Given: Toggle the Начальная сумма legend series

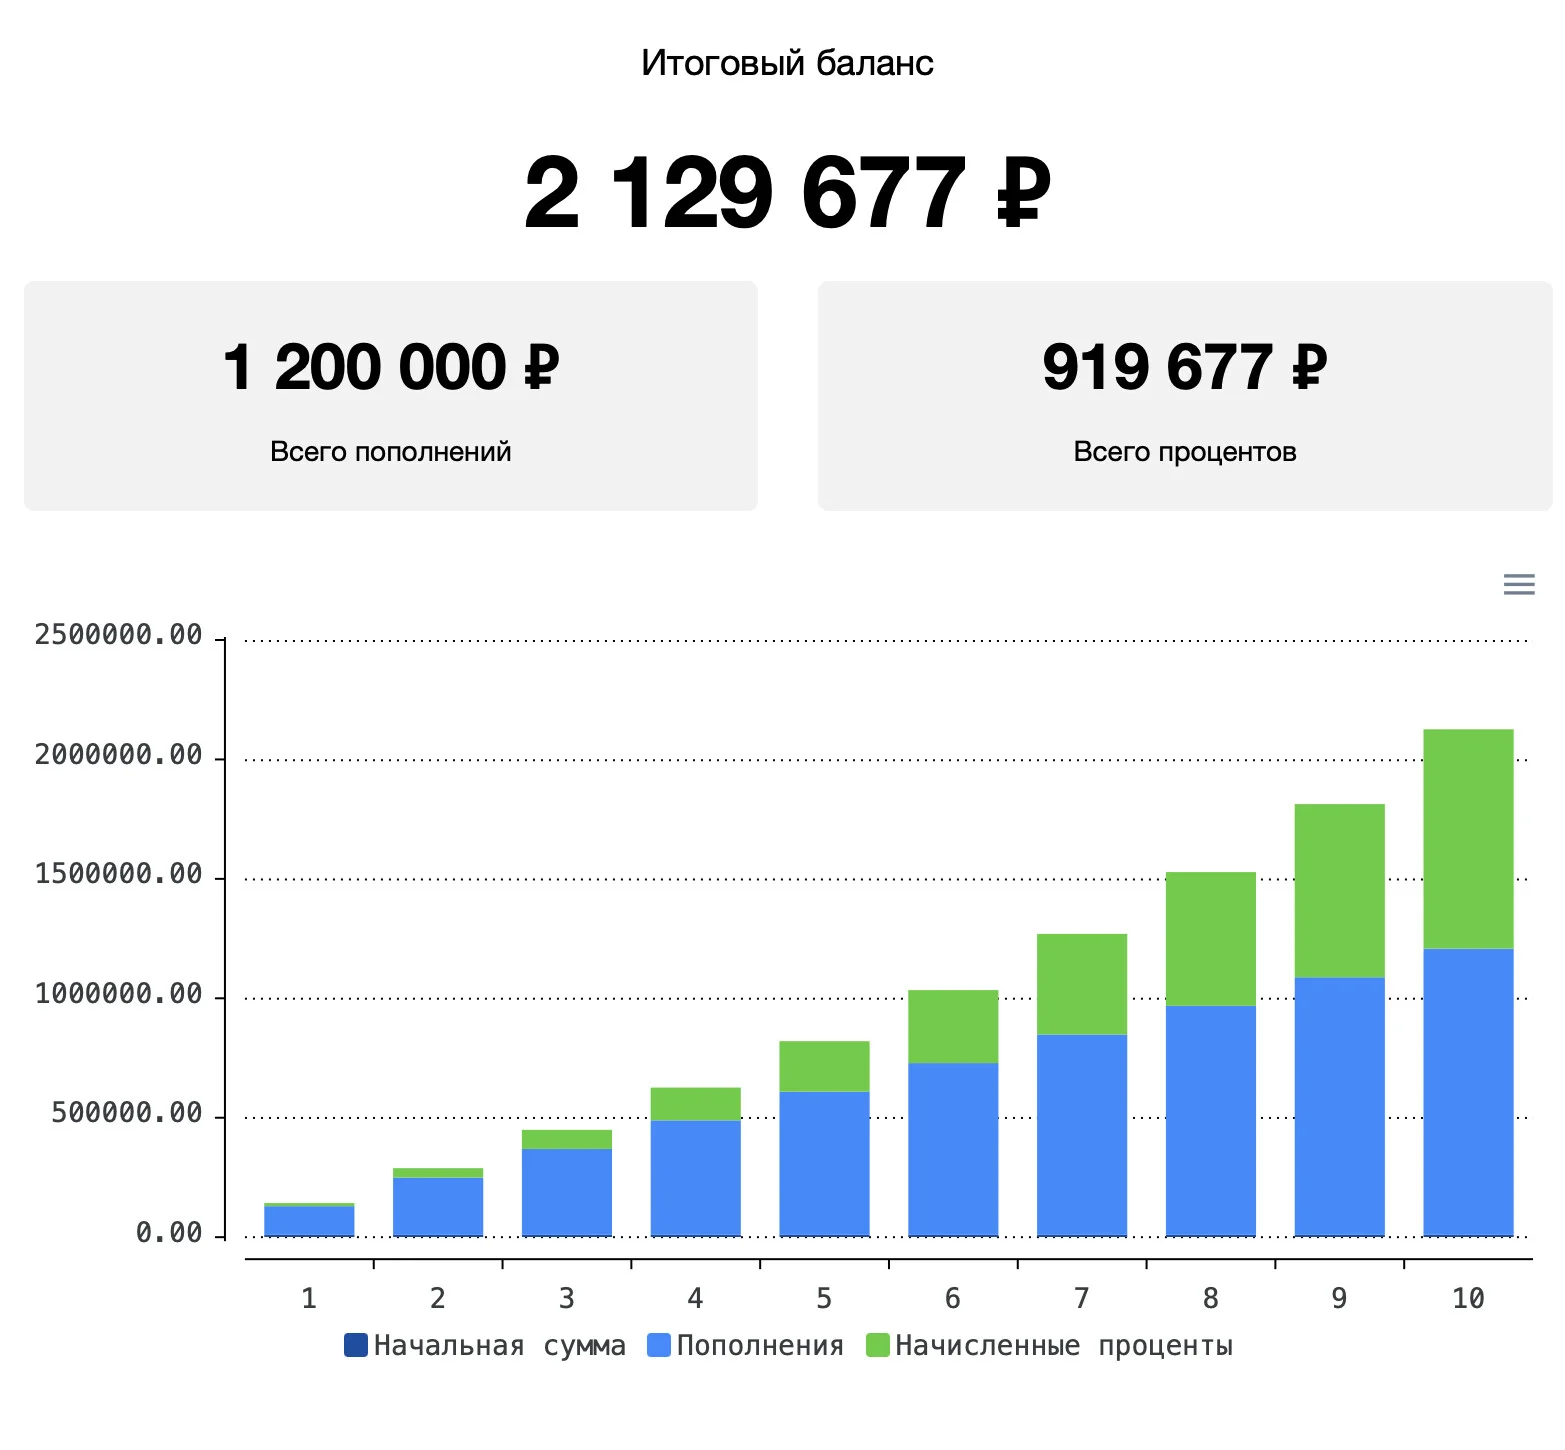Looking at the screenshot, I should 485,1346.
